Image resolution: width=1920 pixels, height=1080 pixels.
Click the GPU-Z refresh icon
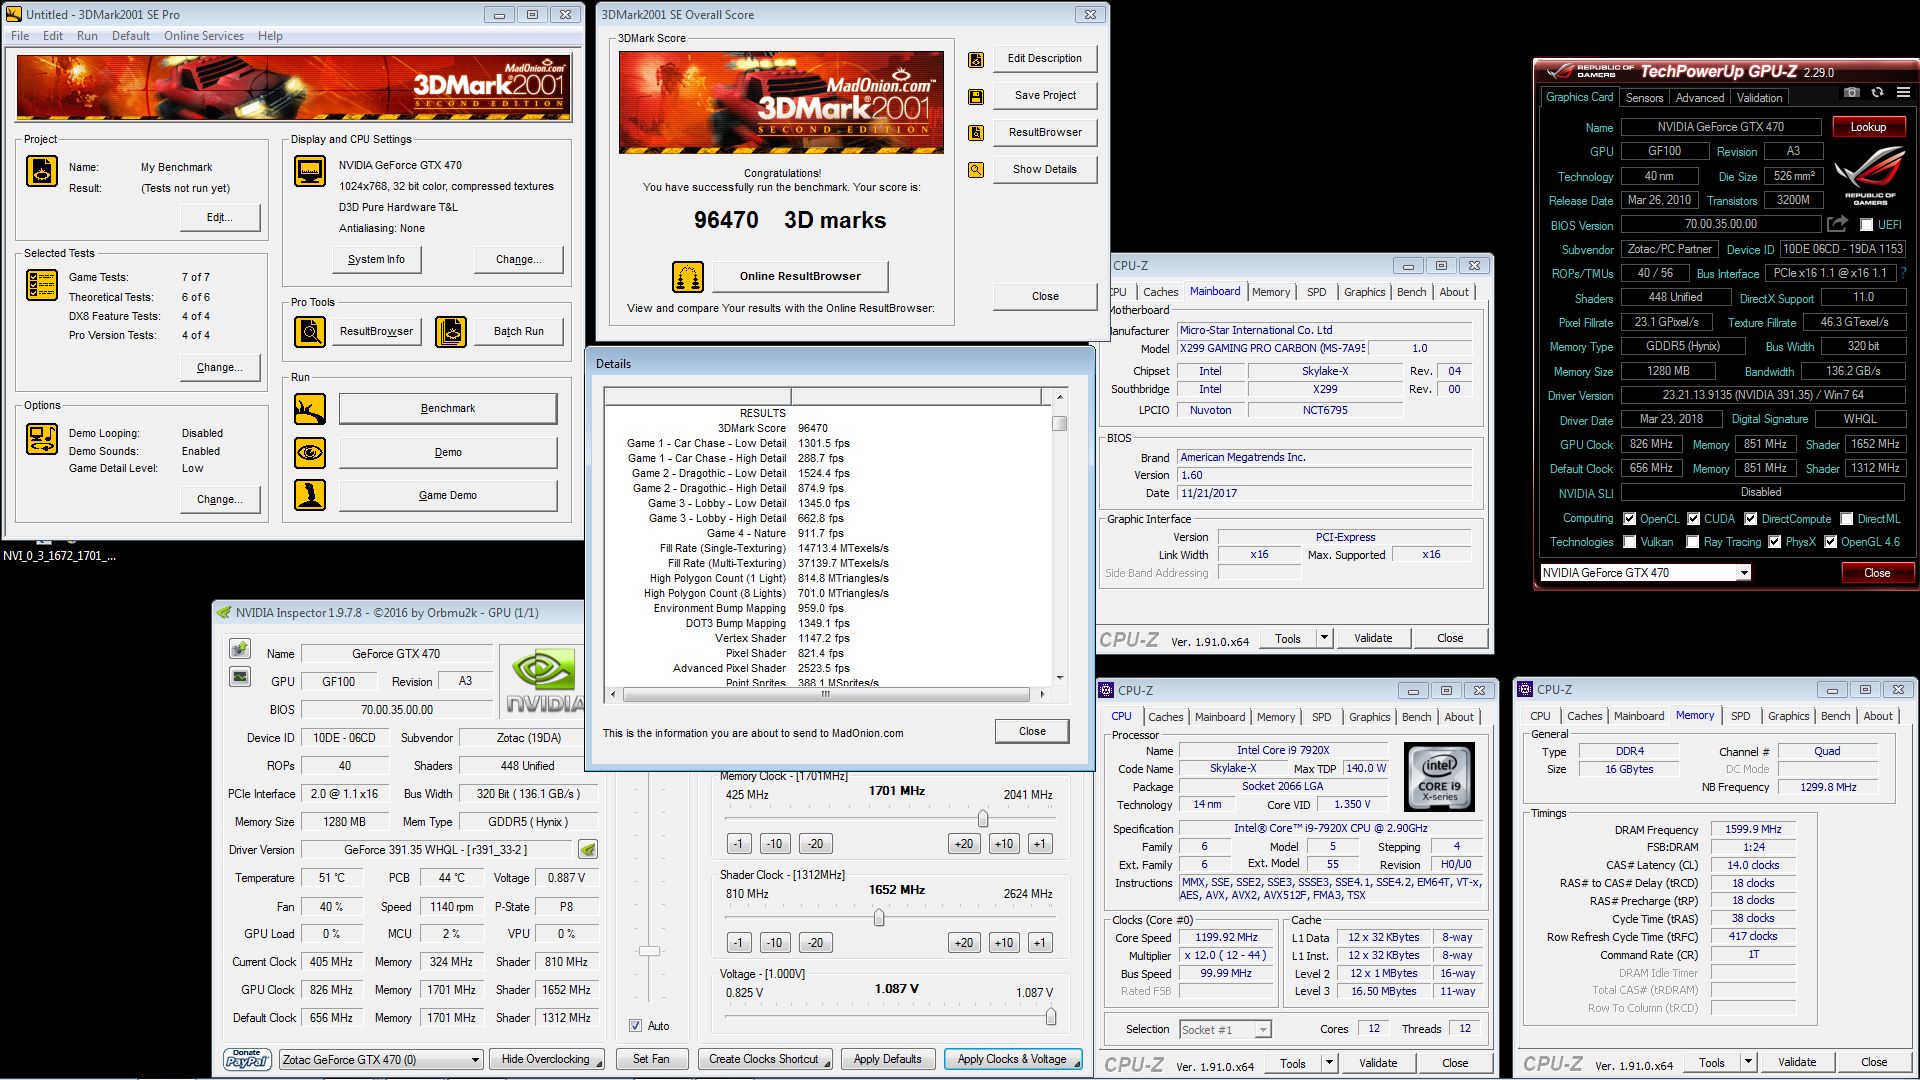(1877, 92)
